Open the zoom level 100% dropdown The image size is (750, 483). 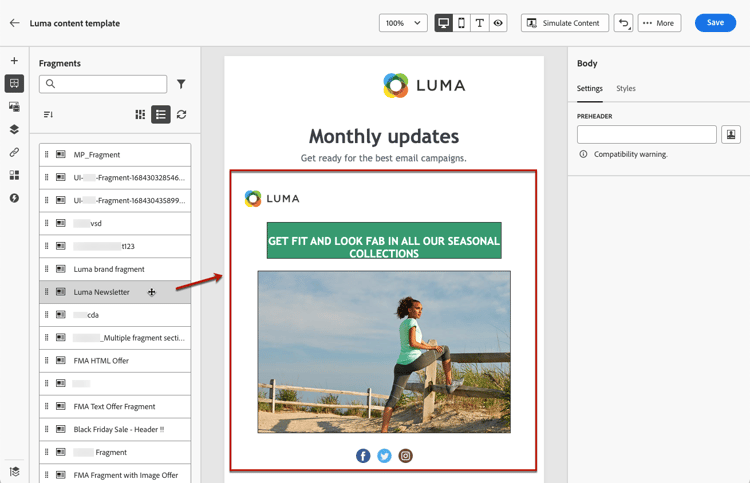(x=403, y=23)
